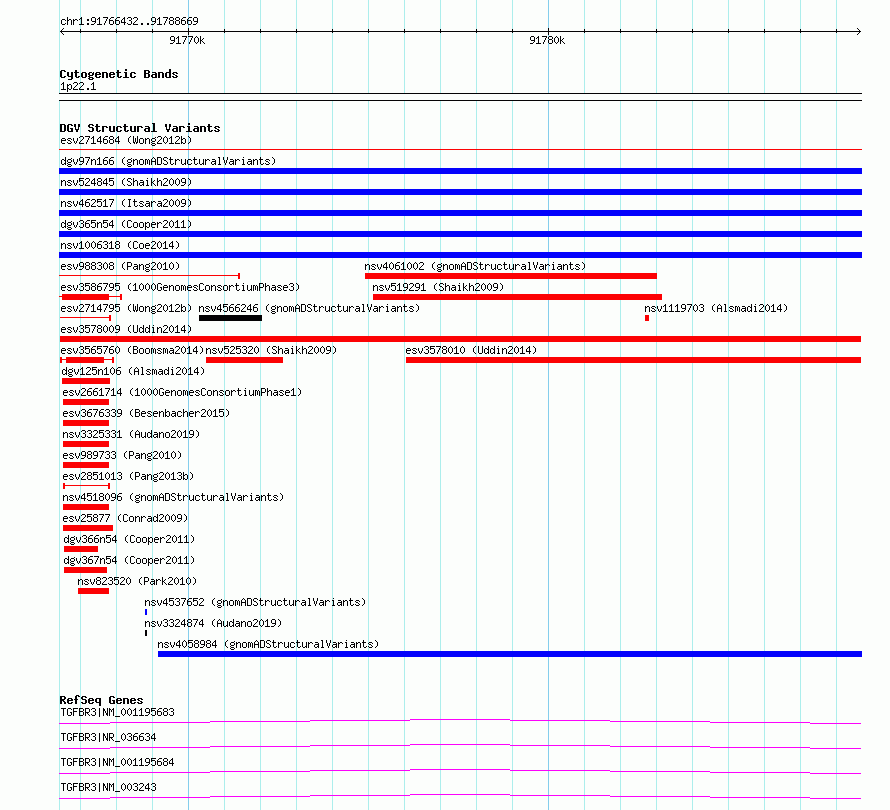
Task: Click esv989733 (Pang2010) label
Action: [x=122, y=455]
